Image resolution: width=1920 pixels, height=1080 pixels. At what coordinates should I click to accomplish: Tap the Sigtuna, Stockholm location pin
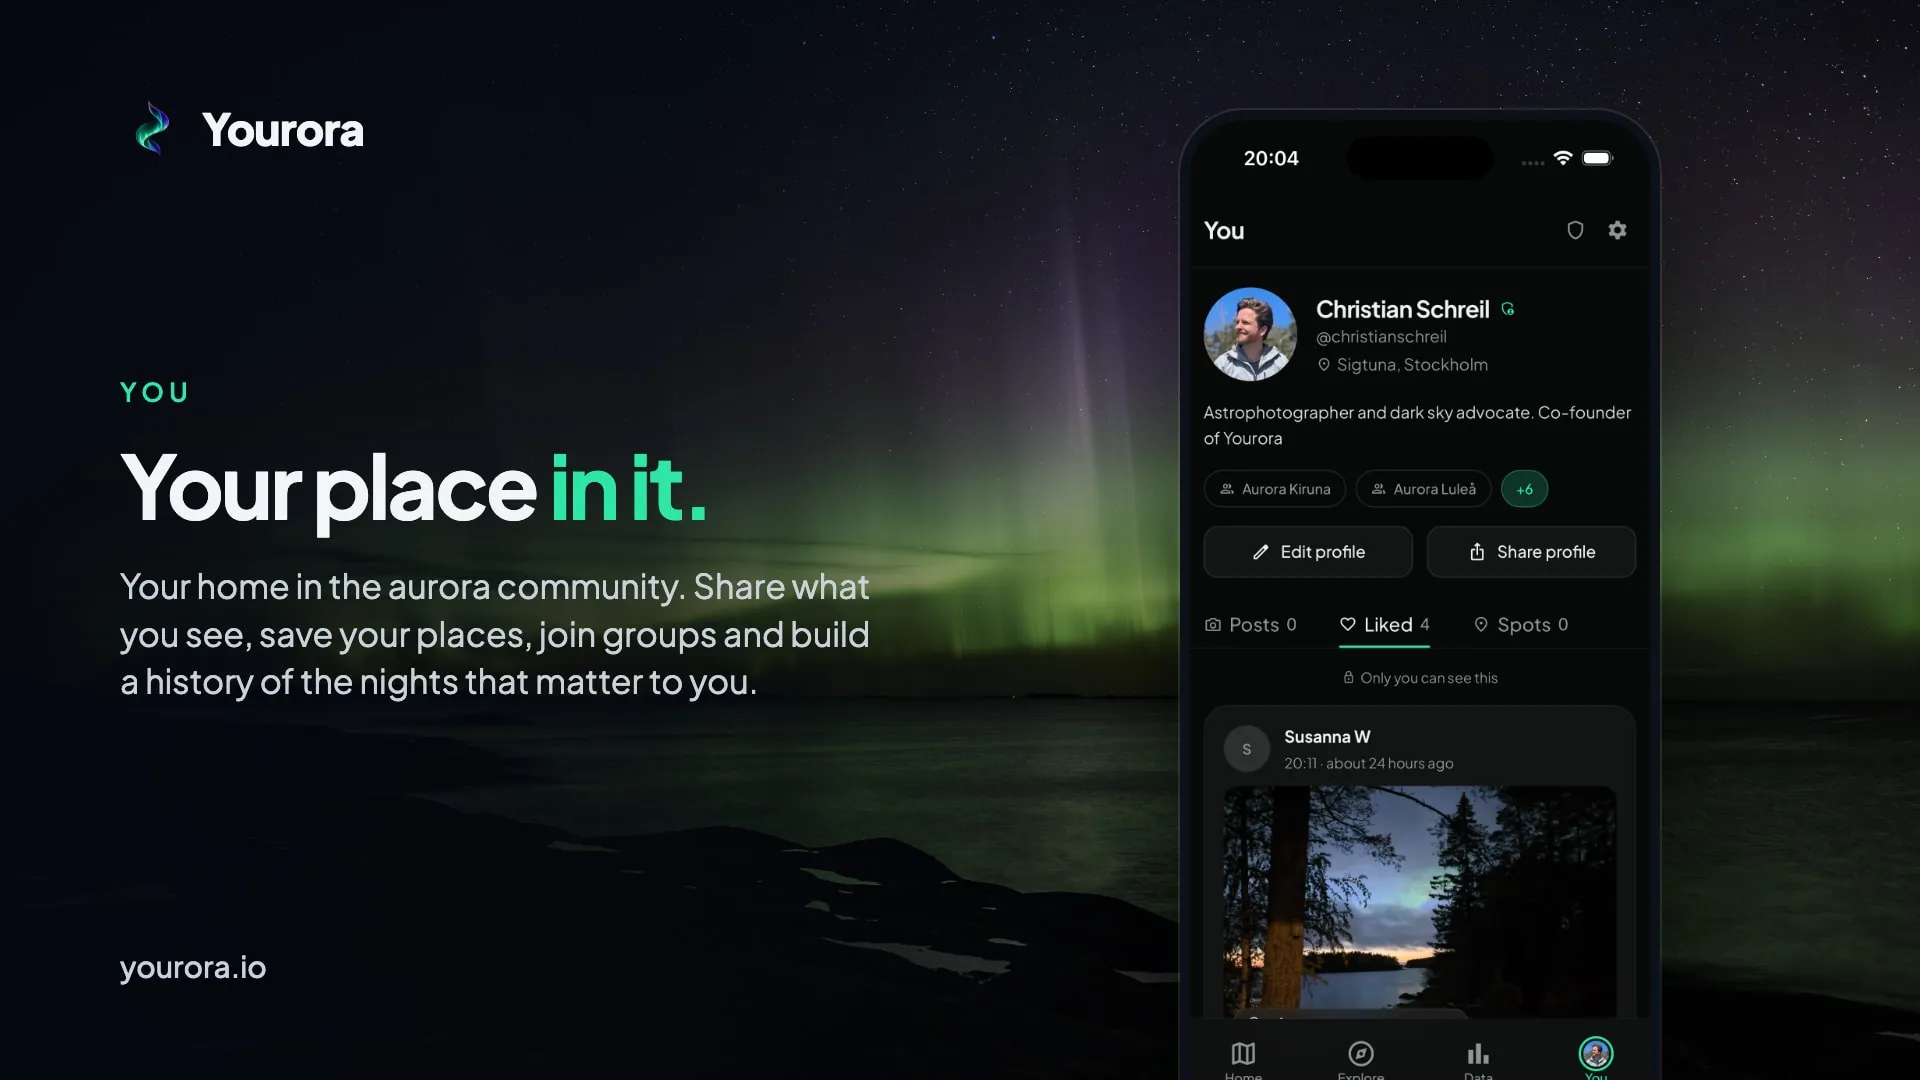tap(1323, 365)
